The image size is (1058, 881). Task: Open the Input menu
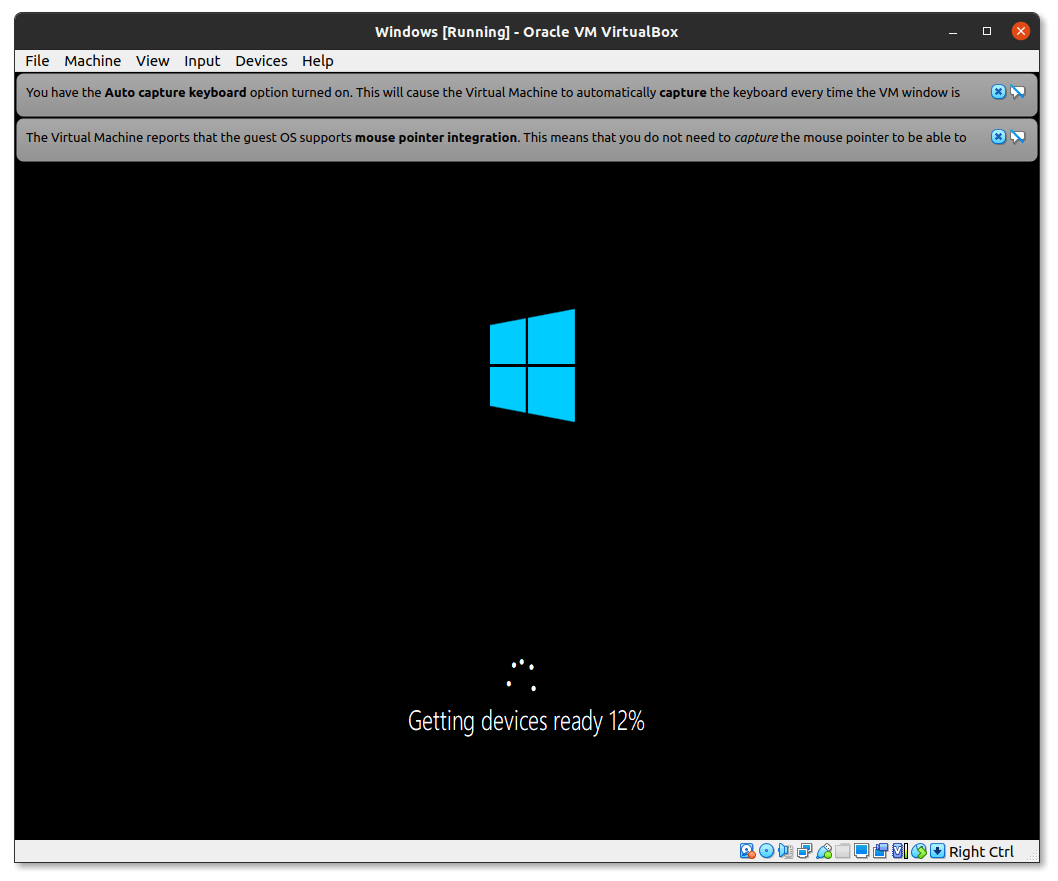pos(202,61)
